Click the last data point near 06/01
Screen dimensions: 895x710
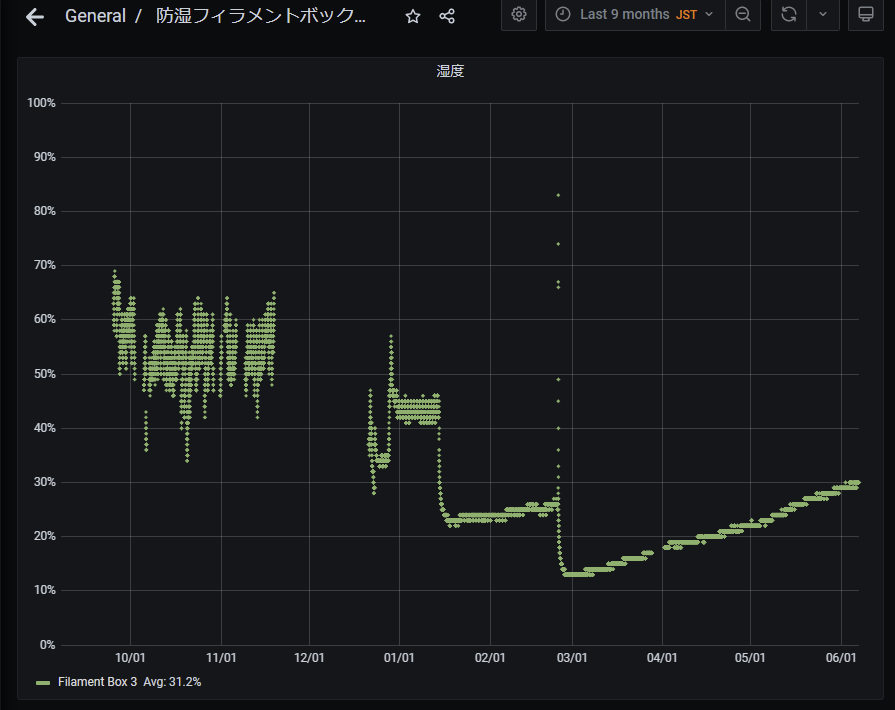pos(856,482)
